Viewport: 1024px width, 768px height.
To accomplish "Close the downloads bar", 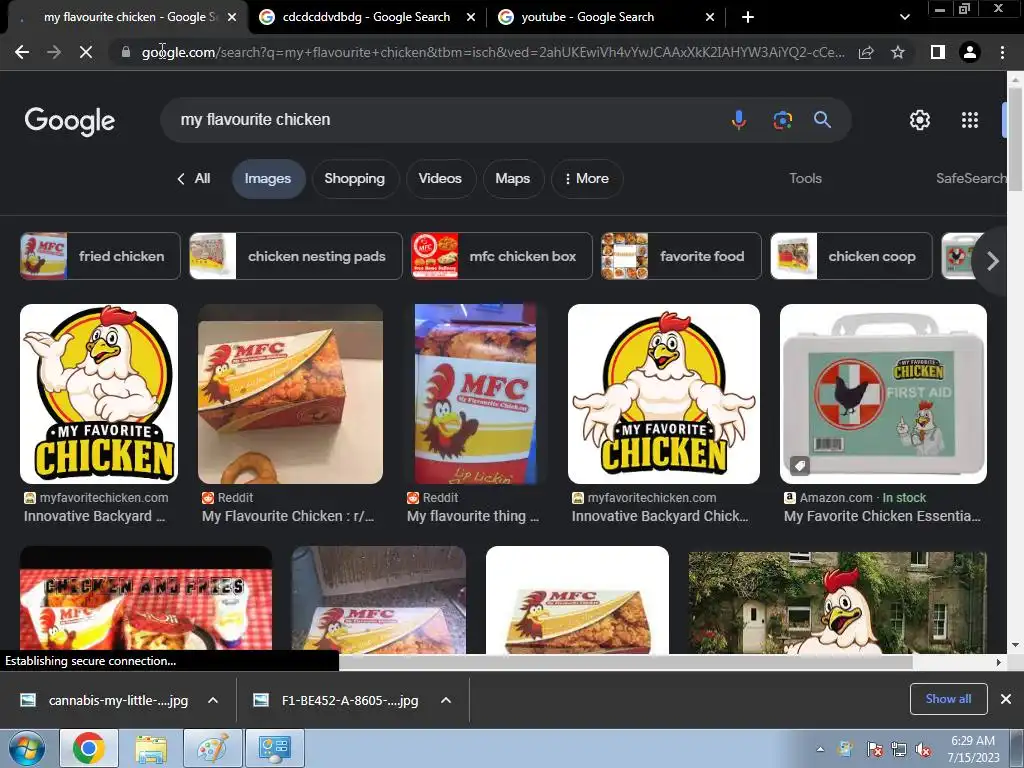I will [1006, 699].
